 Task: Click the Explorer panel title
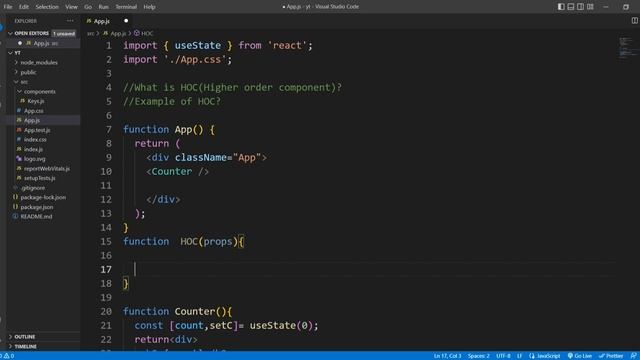click(26, 21)
